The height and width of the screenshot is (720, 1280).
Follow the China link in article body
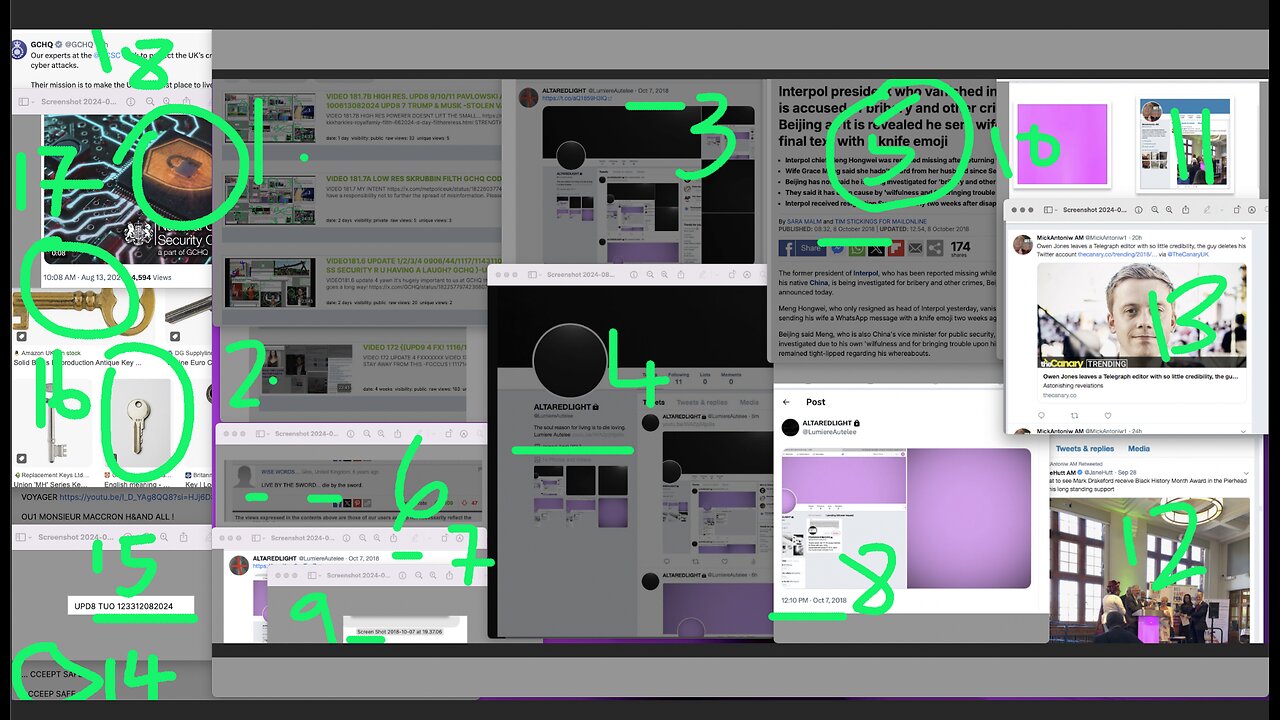tap(818, 283)
